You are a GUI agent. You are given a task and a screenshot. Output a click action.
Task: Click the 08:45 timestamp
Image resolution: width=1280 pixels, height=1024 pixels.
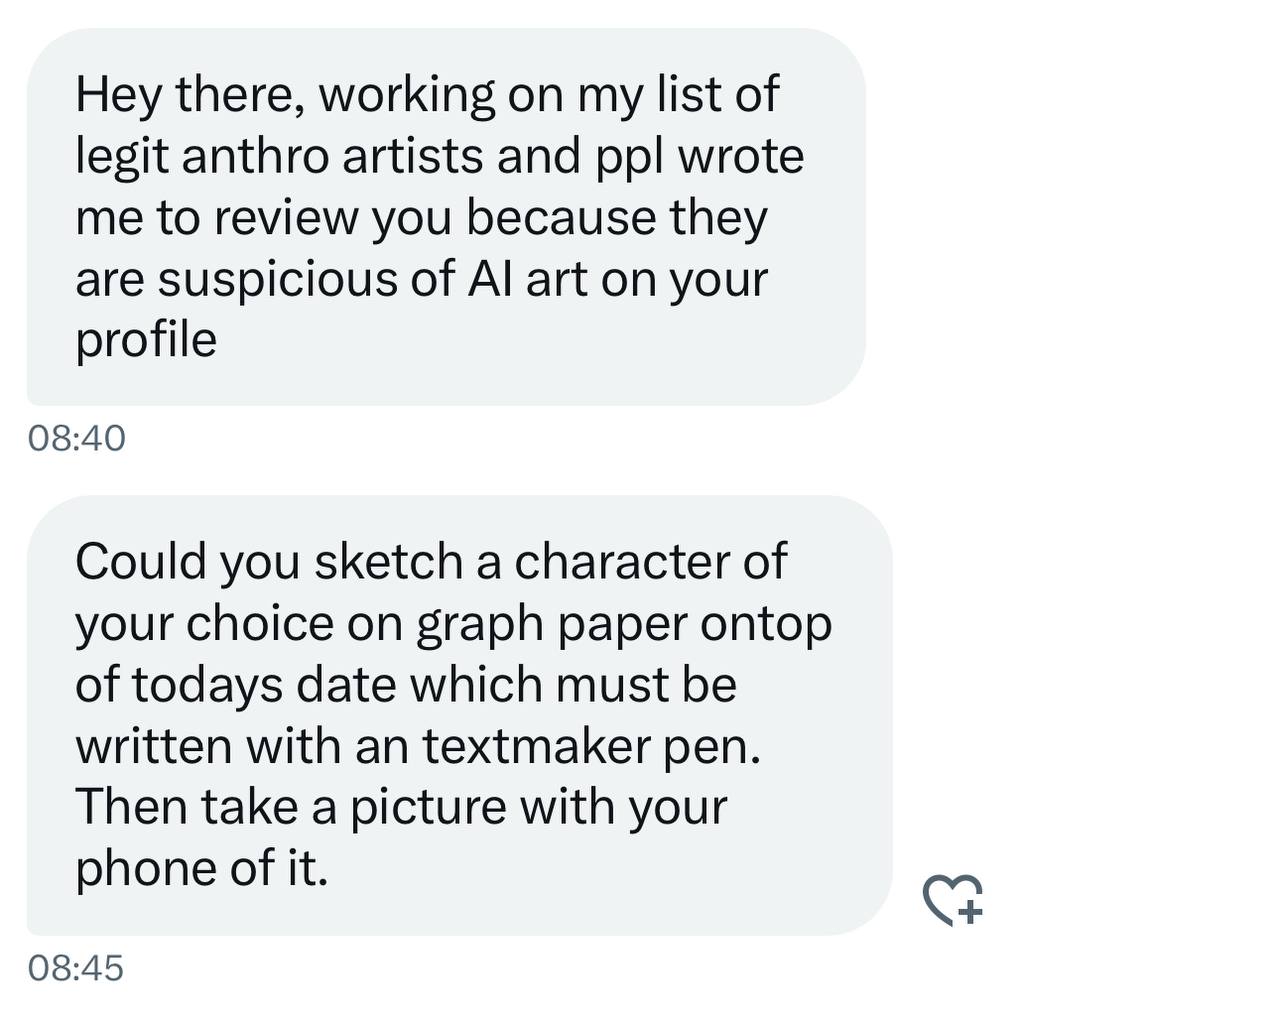tap(76, 968)
